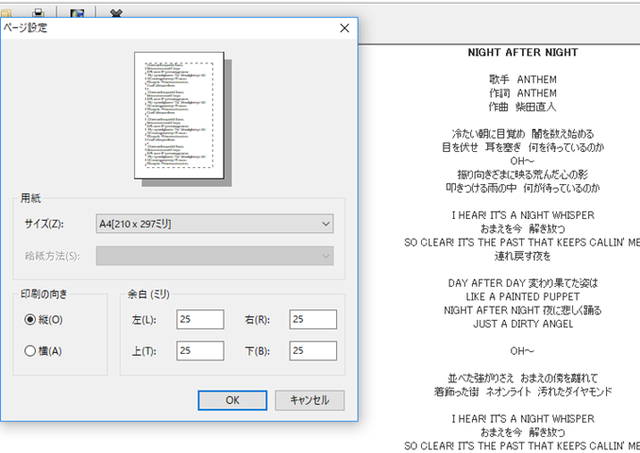
Task: Click the lyric line 'DAY AFTER DAY 変わり果てた姿は'
Action: click(x=523, y=283)
